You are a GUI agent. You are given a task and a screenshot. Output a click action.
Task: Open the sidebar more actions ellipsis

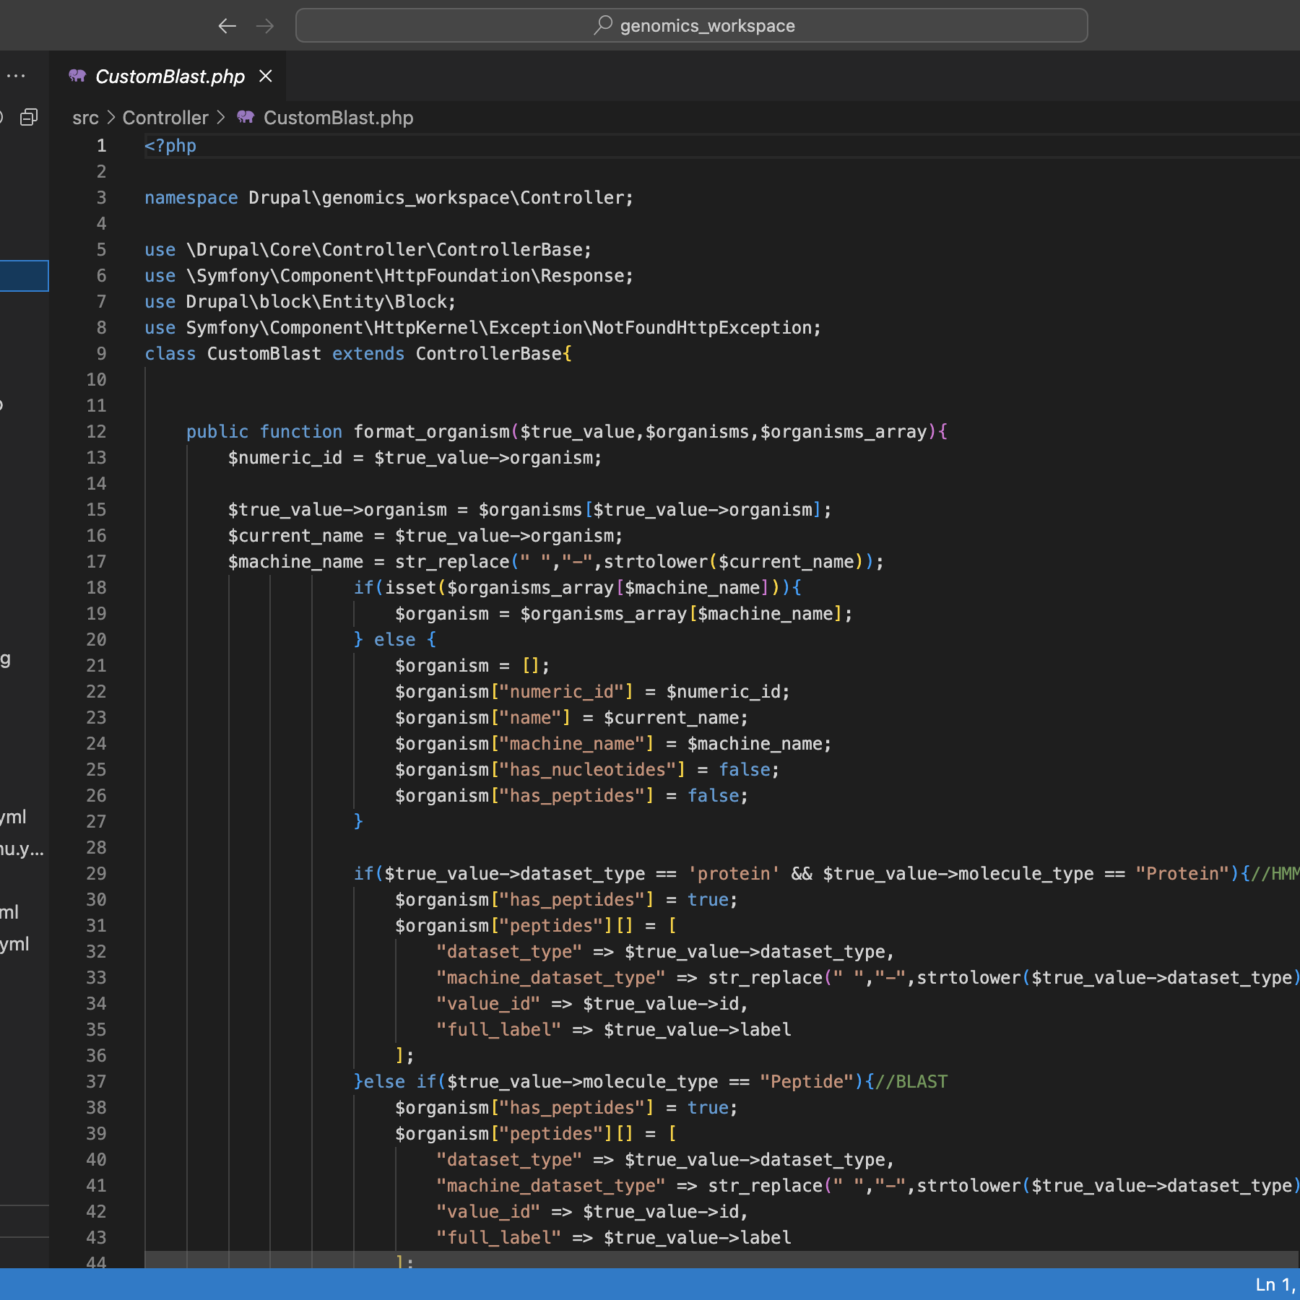coord(16,76)
